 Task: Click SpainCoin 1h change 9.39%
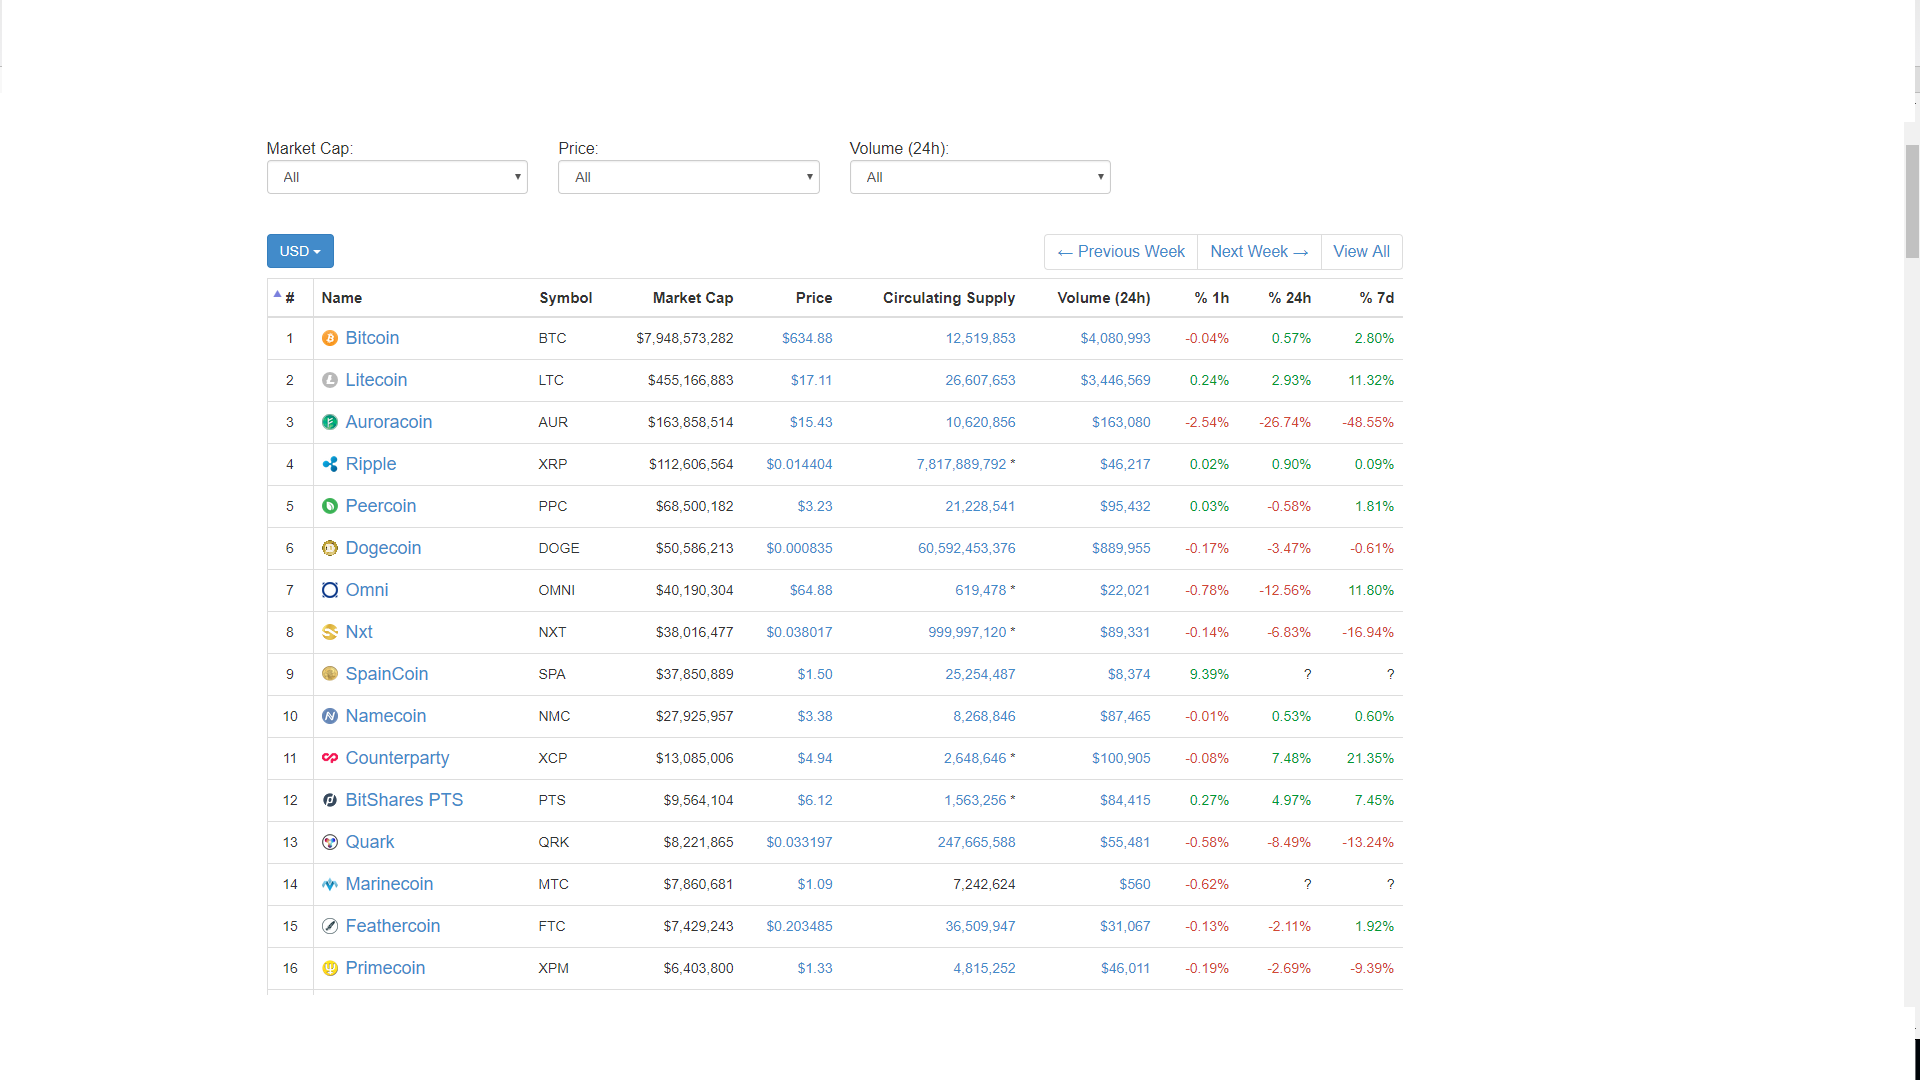pos(1209,674)
